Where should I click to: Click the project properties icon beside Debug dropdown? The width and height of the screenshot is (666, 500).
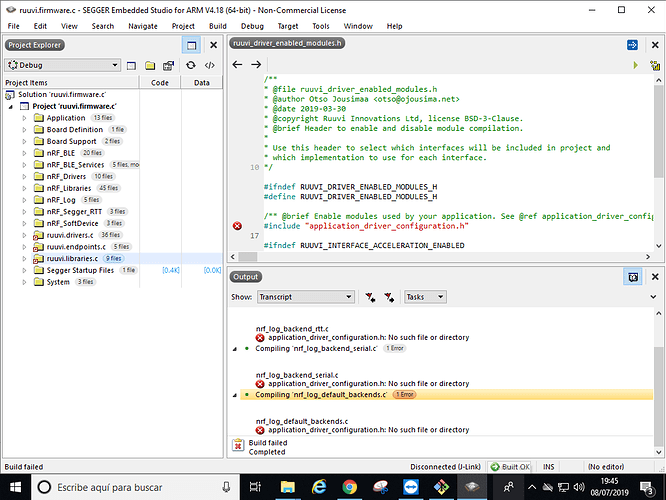(x=132, y=65)
